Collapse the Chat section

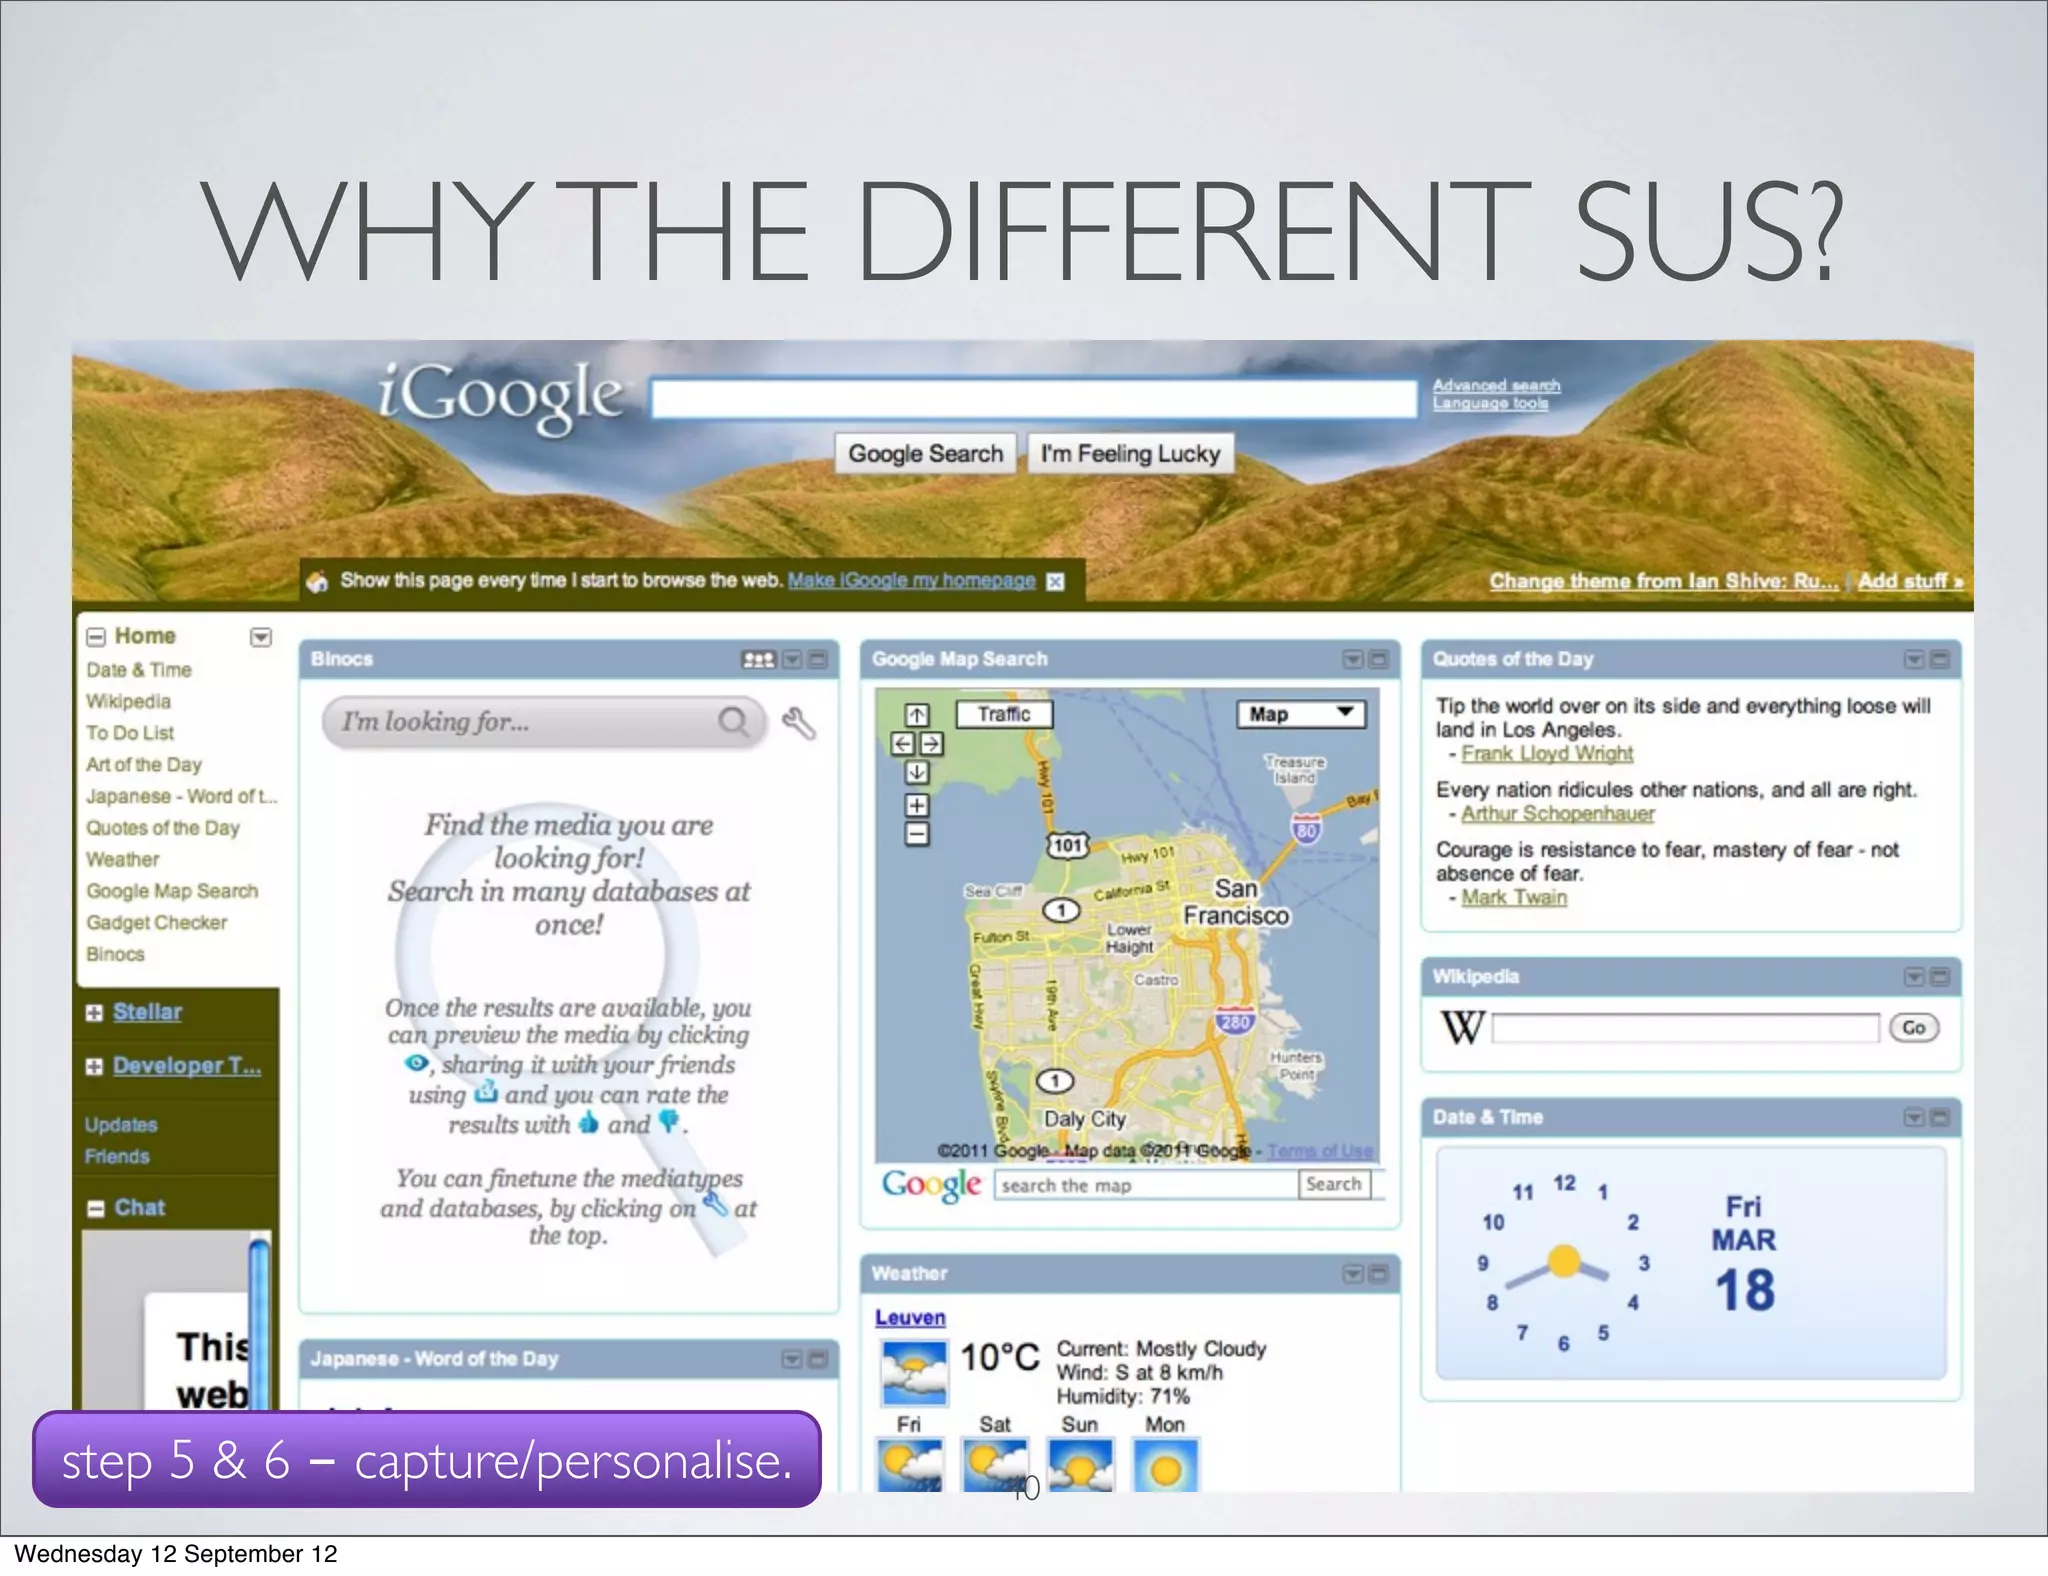(96, 1209)
